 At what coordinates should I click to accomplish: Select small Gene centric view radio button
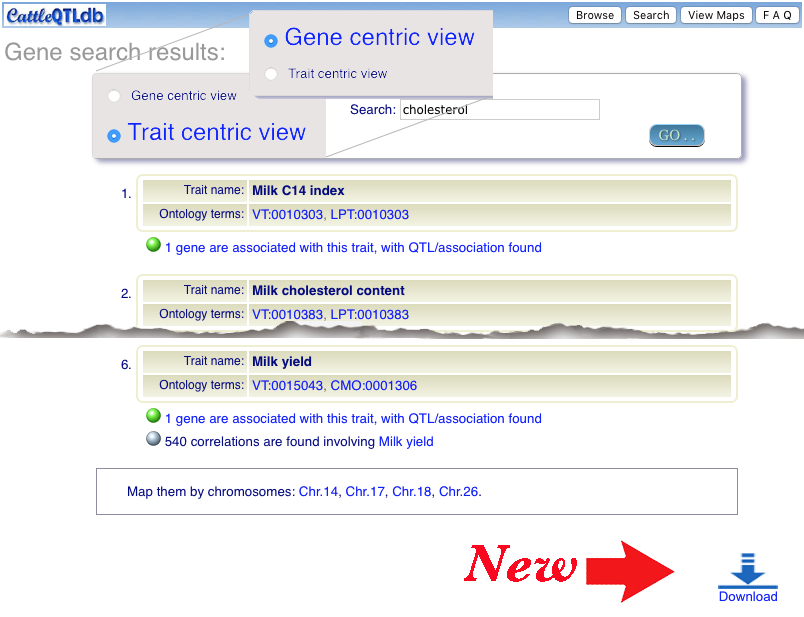(x=114, y=96)
